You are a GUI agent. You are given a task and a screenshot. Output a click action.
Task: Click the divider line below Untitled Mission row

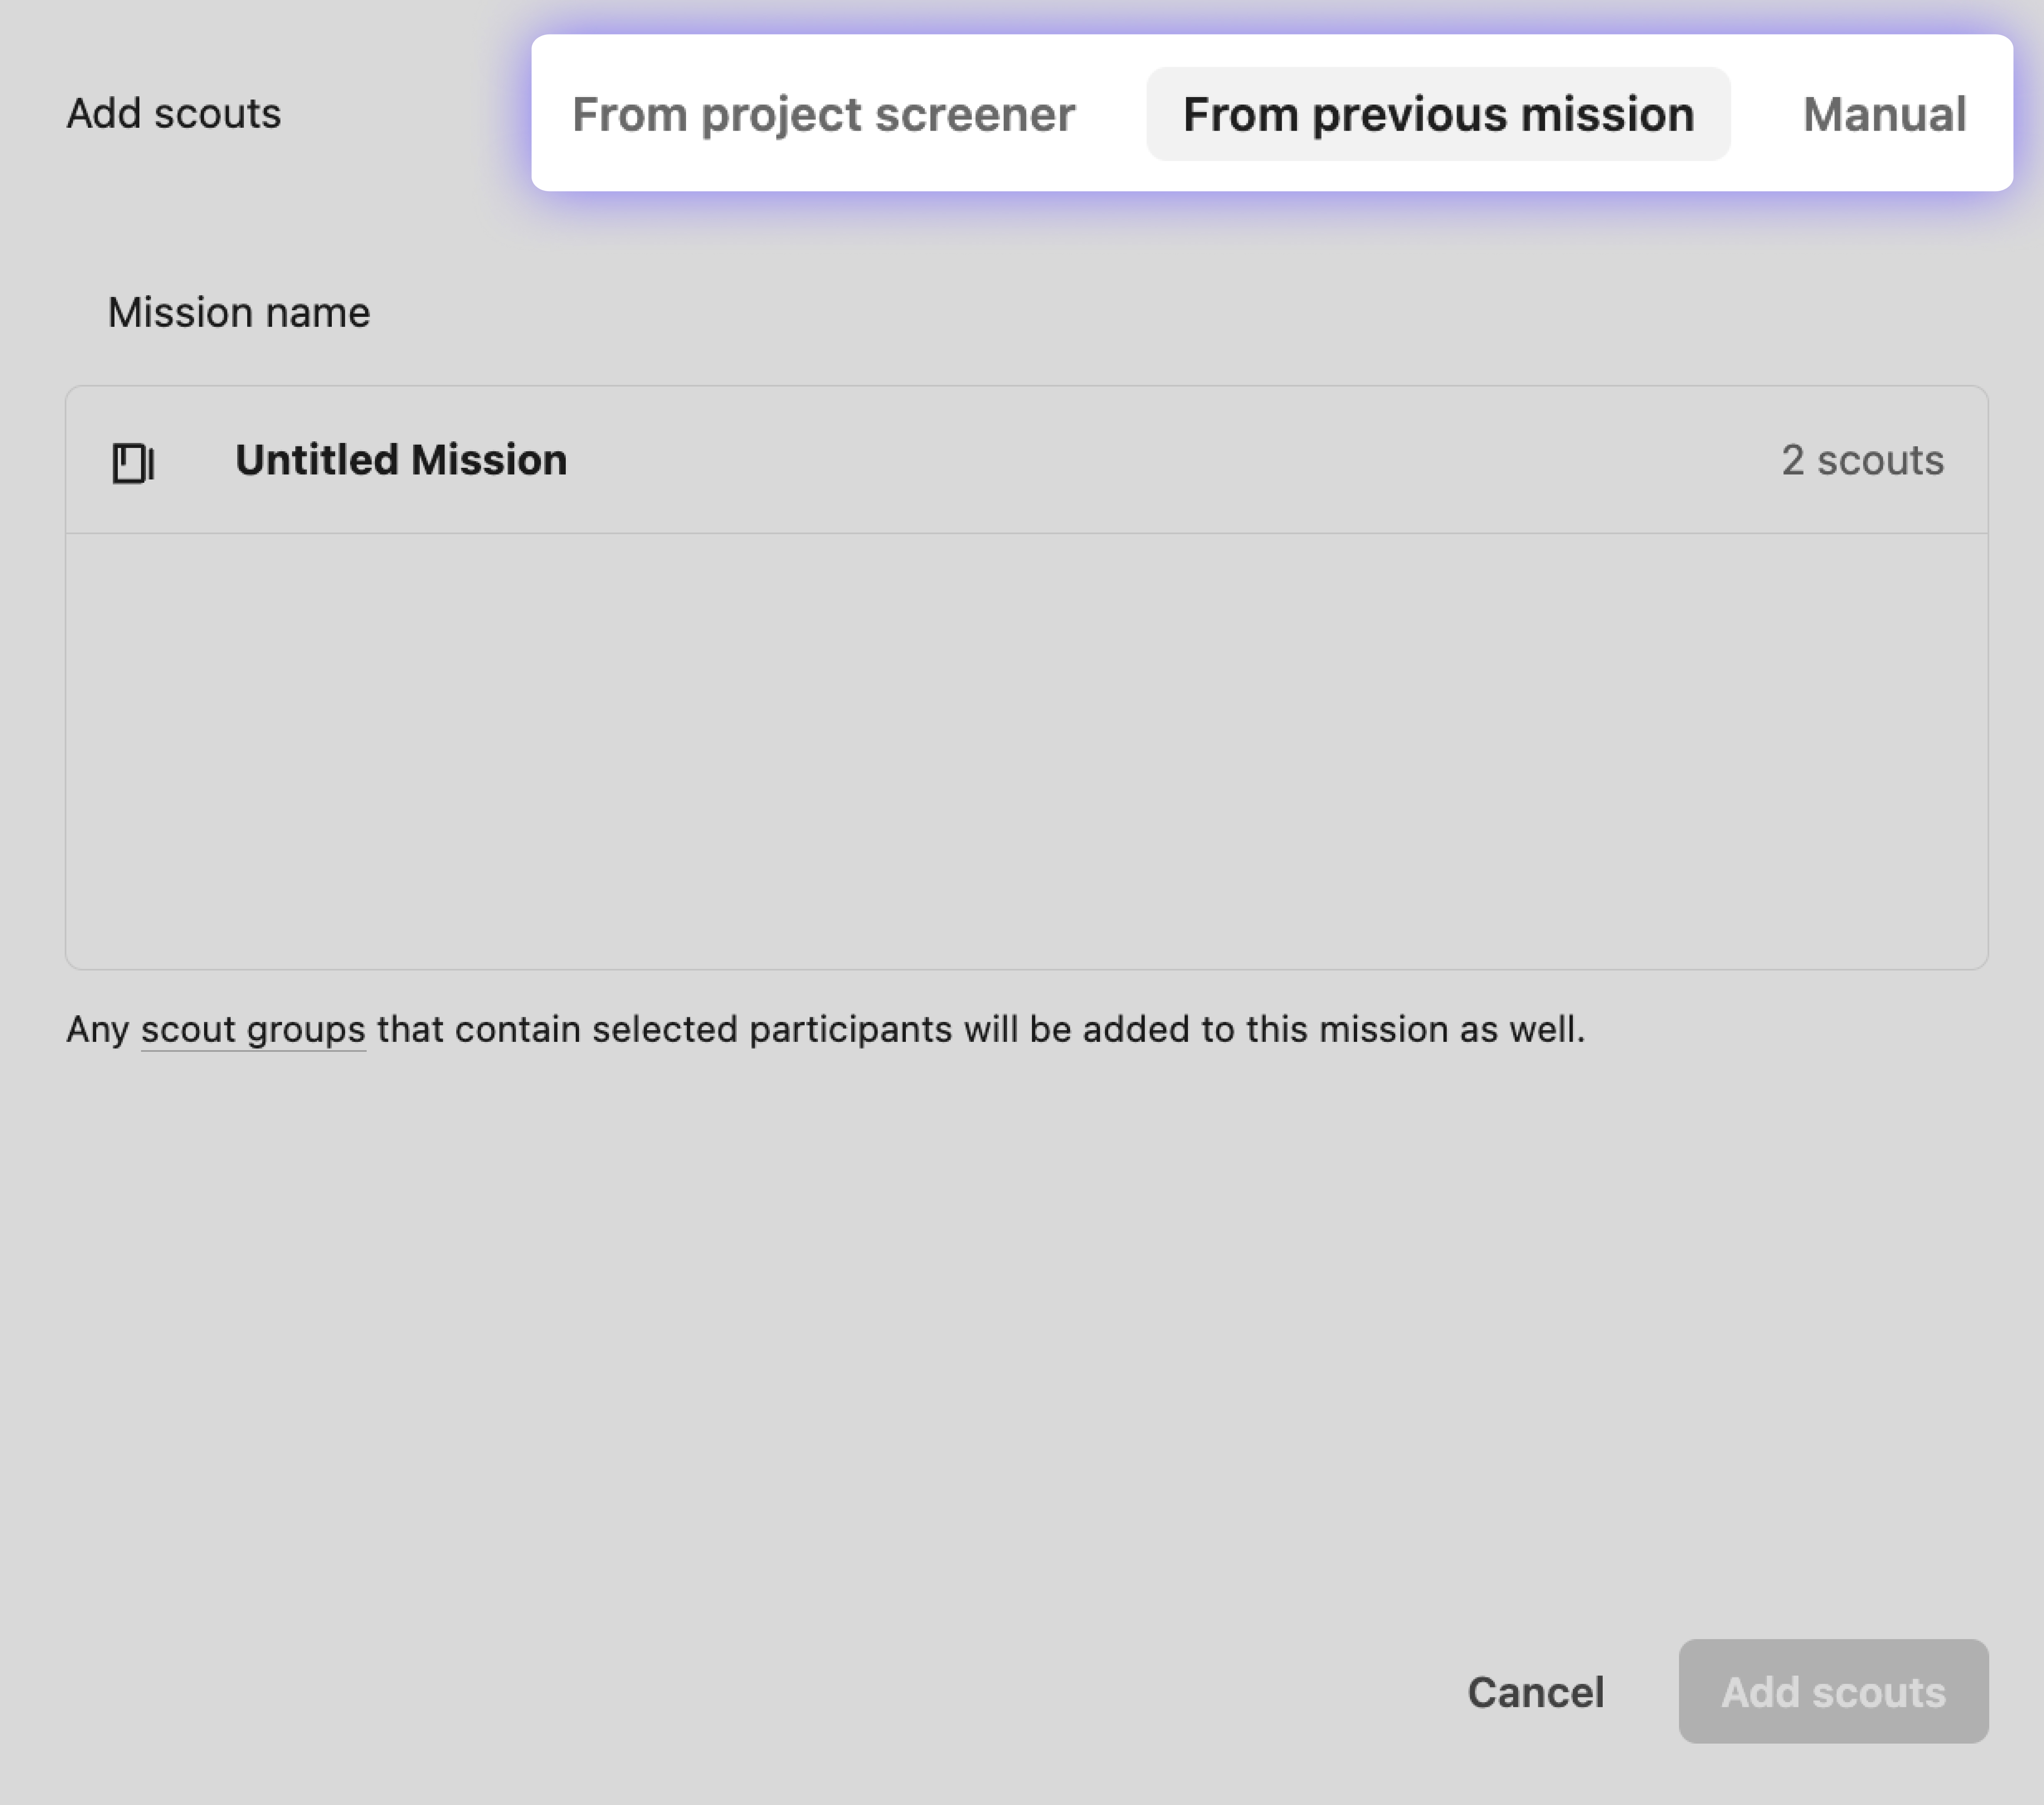point(1026,533)
